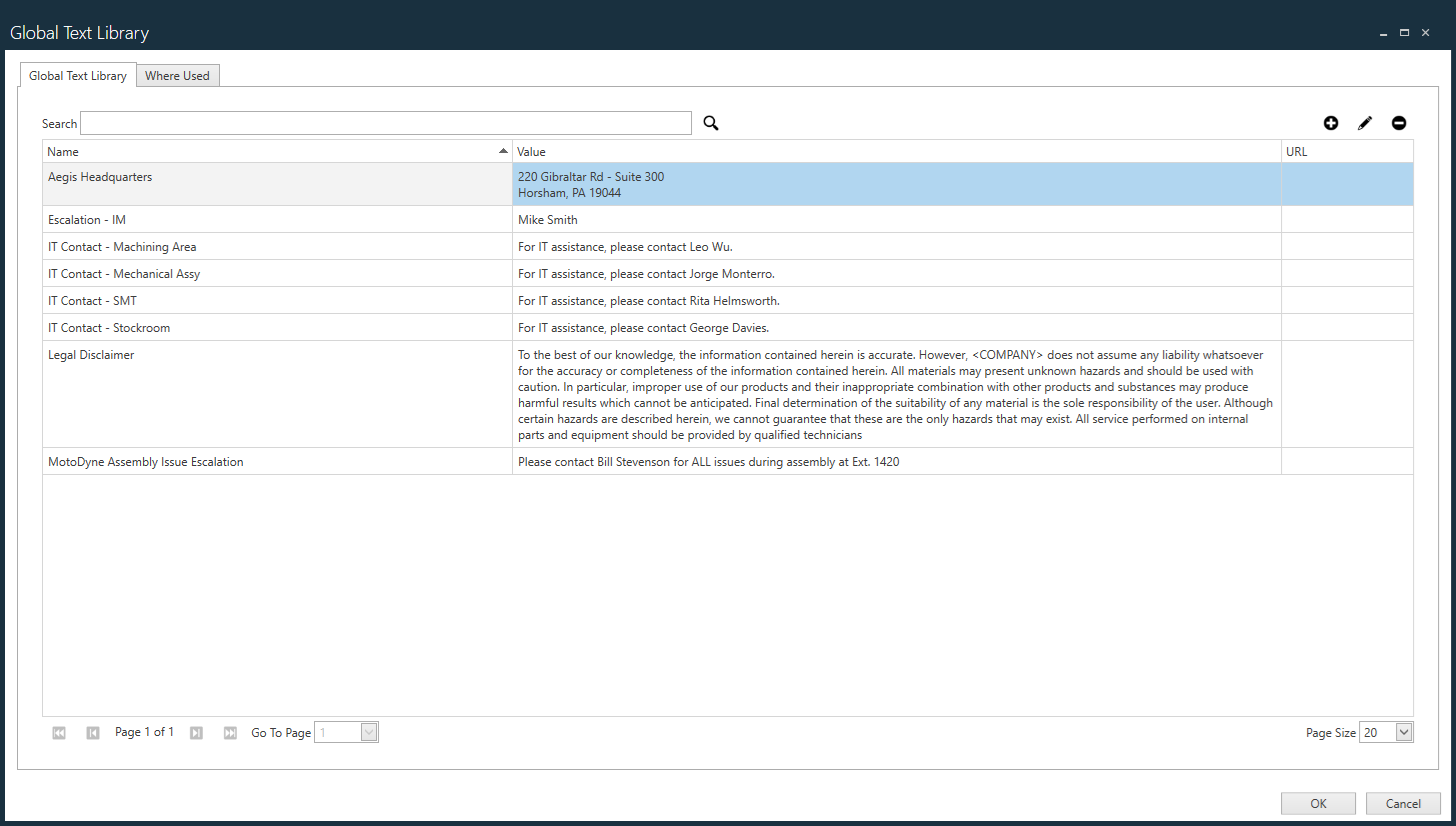Select the Global Text Library tab
The image size is (1456, 826).
pyautogui.click(x=78, y=75)
